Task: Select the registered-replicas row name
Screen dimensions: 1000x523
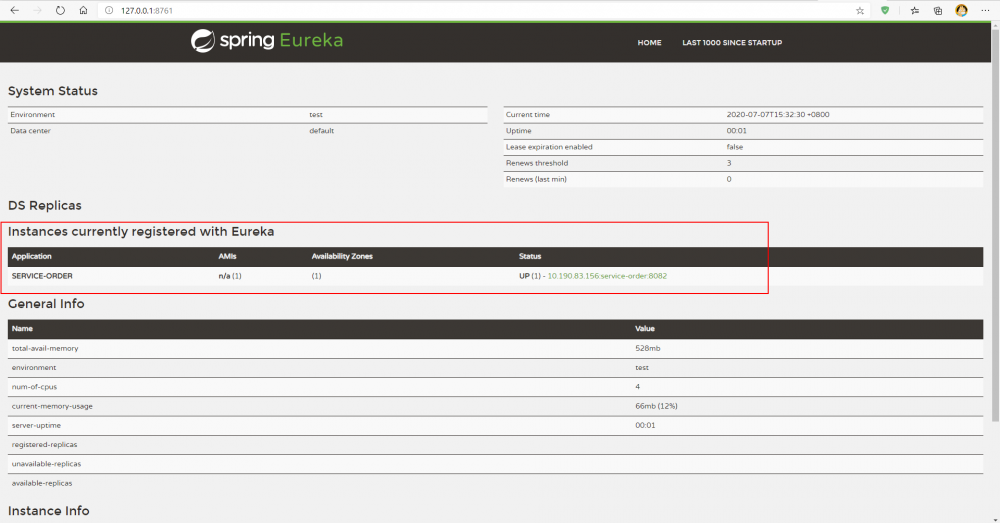Action: click(x=45, y=445)
